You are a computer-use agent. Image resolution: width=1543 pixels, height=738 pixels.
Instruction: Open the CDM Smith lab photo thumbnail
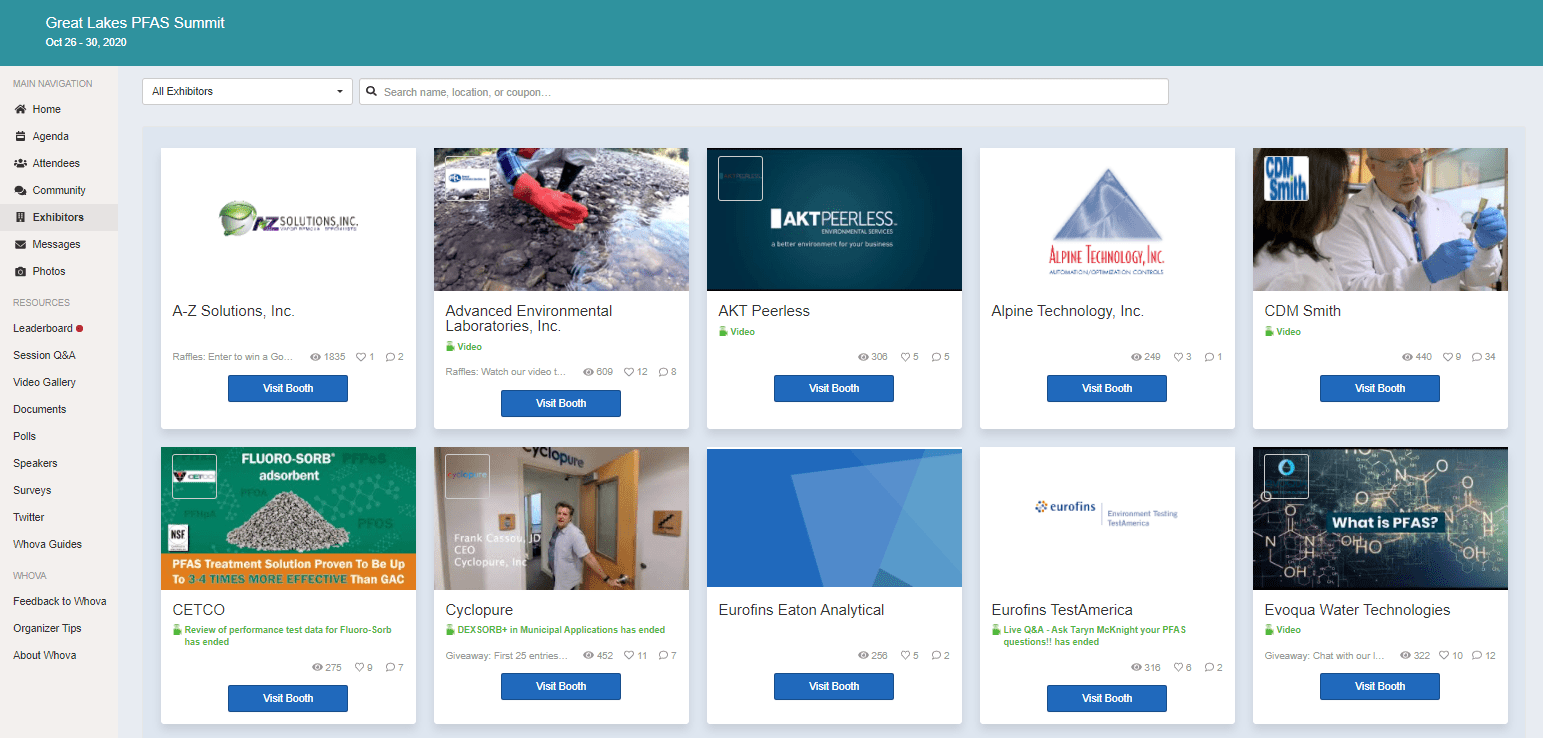(x=1380, y=220)
